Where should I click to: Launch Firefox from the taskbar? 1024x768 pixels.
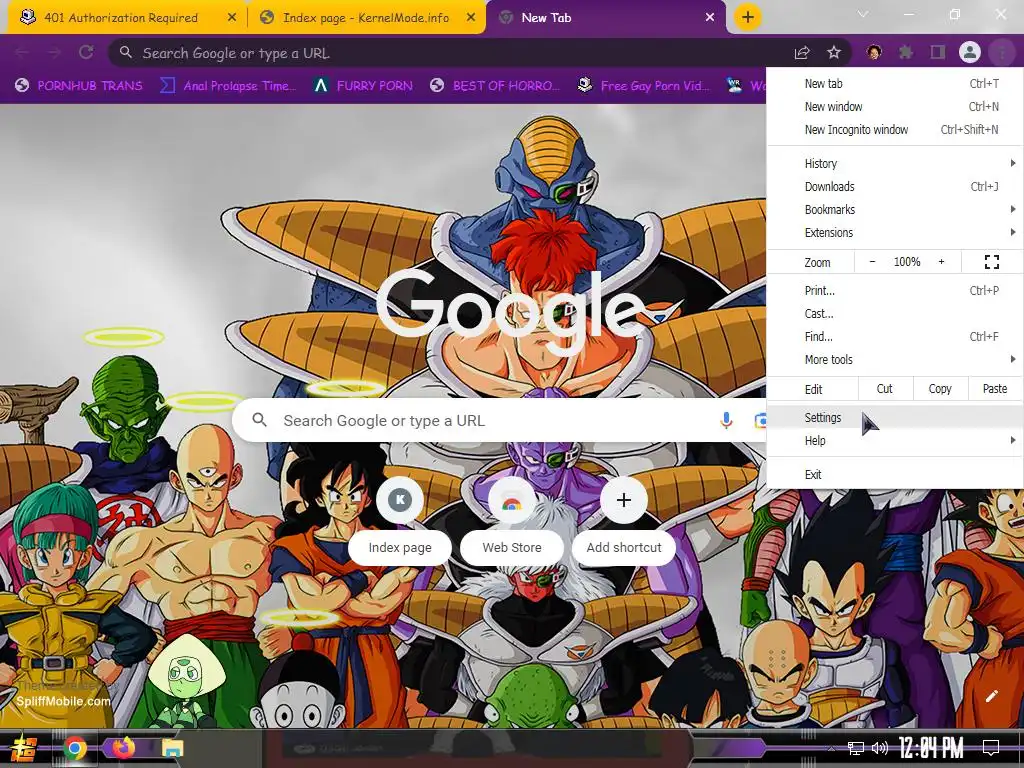tap(123, 748)
